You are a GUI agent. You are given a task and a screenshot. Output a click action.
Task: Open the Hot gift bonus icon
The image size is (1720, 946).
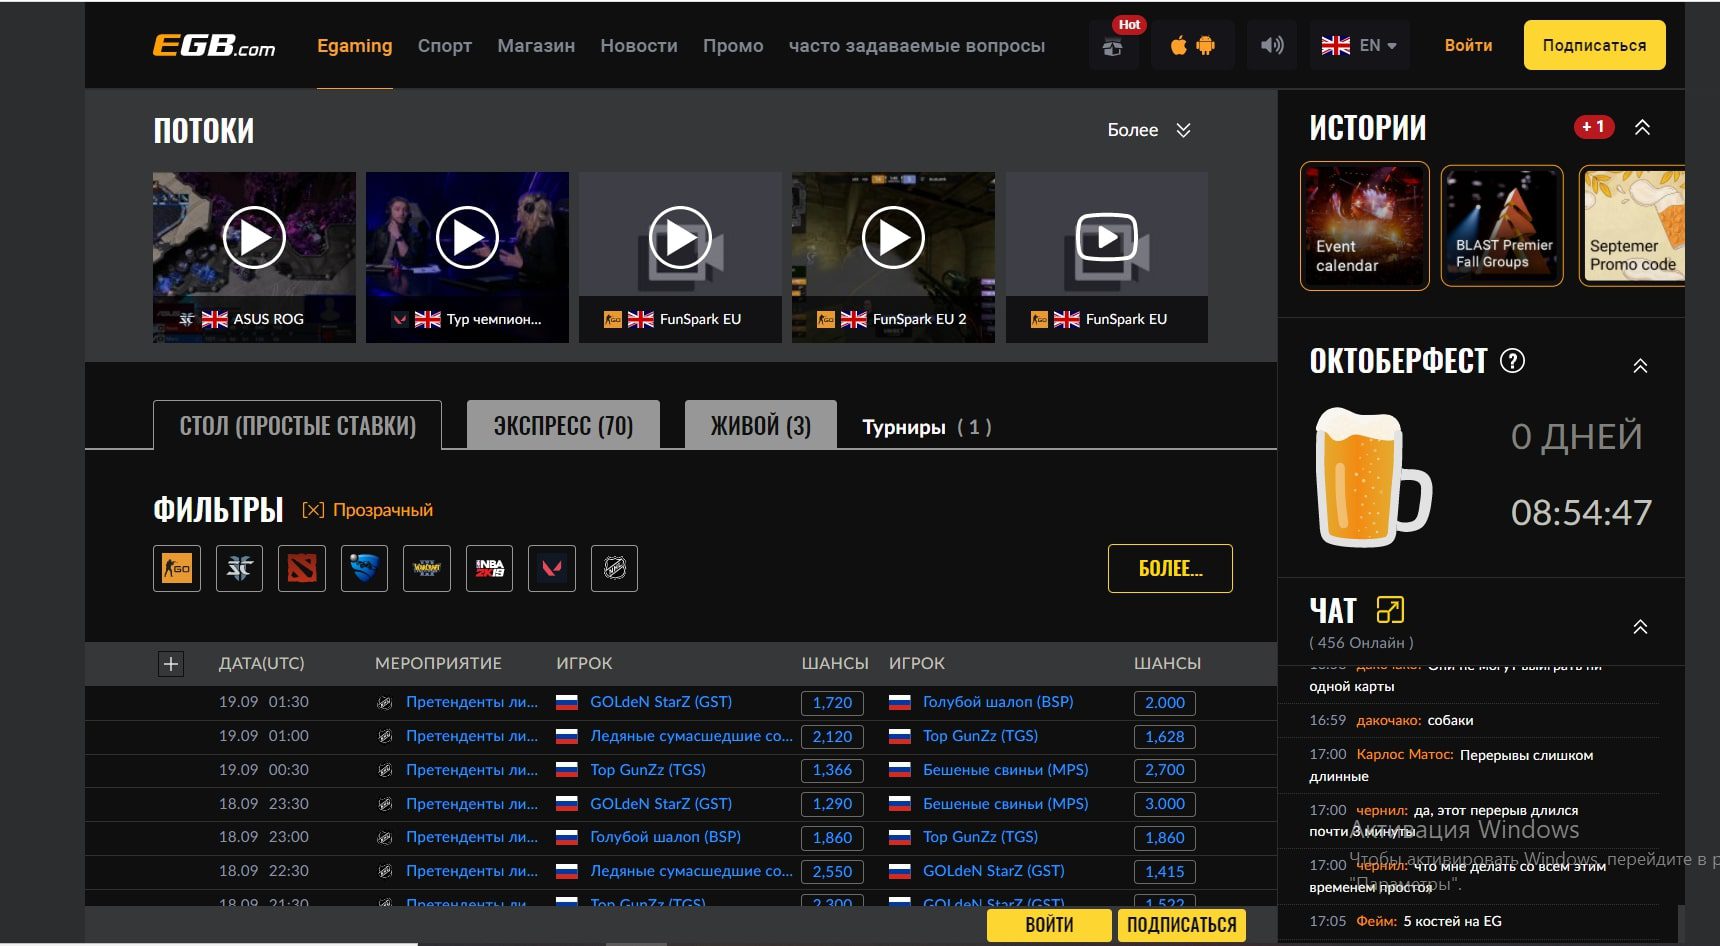pyautogui.click(x=1112, y=46)
